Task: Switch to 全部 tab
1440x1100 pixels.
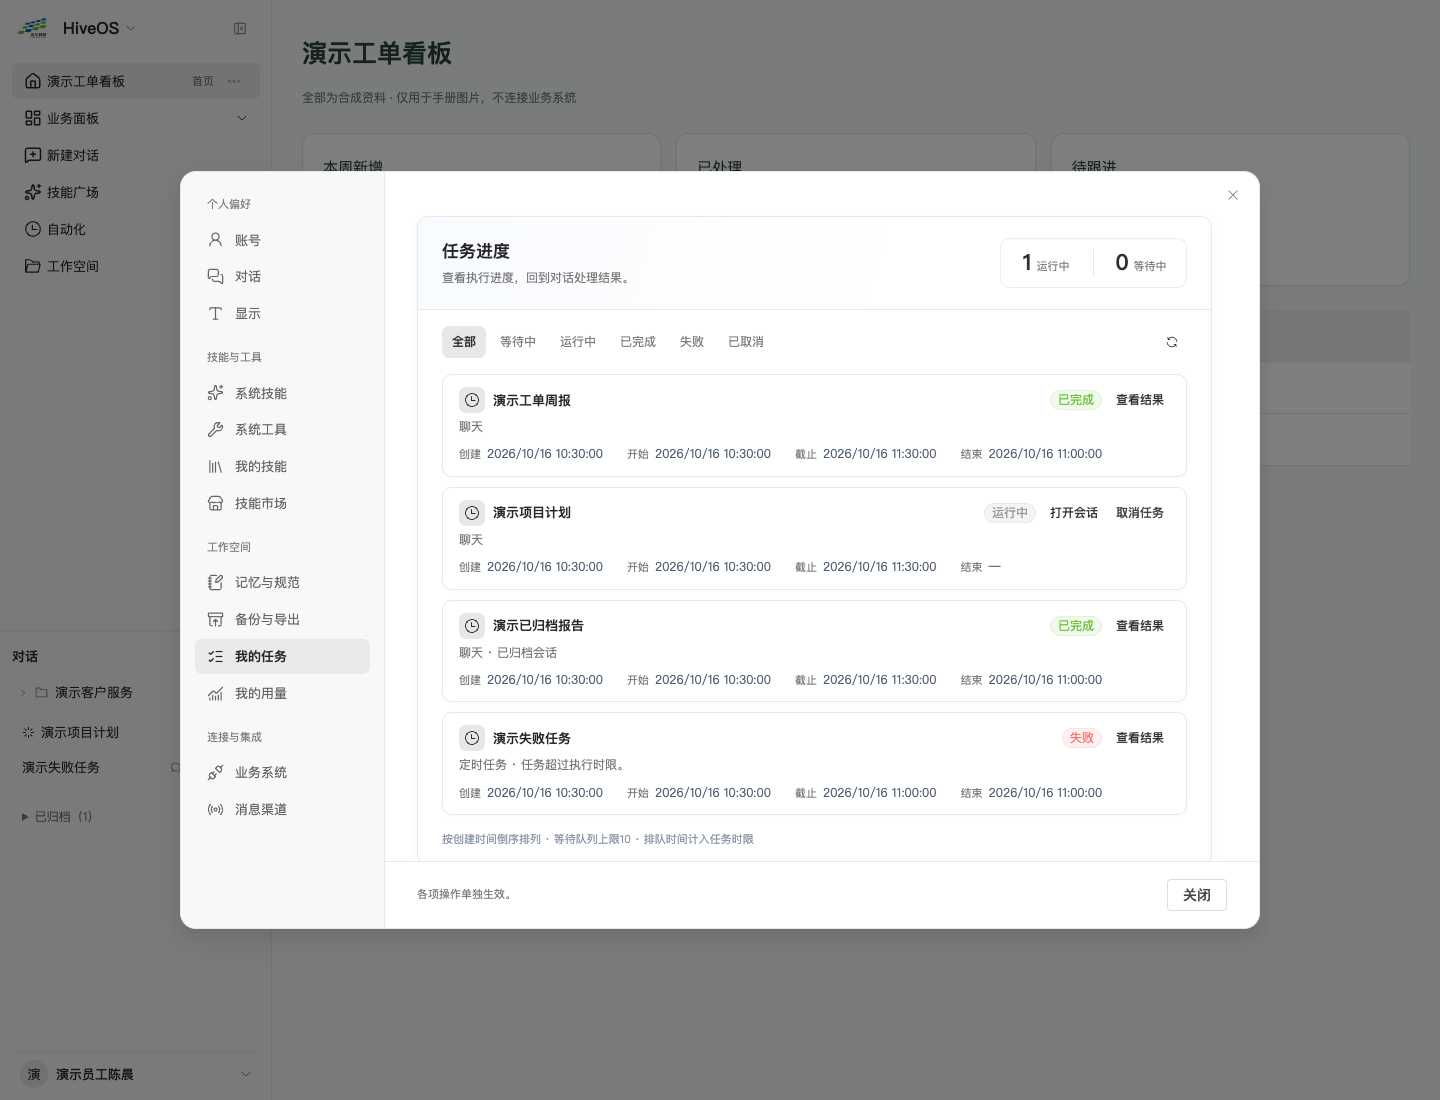Action: pyautogui.click(x=464, y=342)
